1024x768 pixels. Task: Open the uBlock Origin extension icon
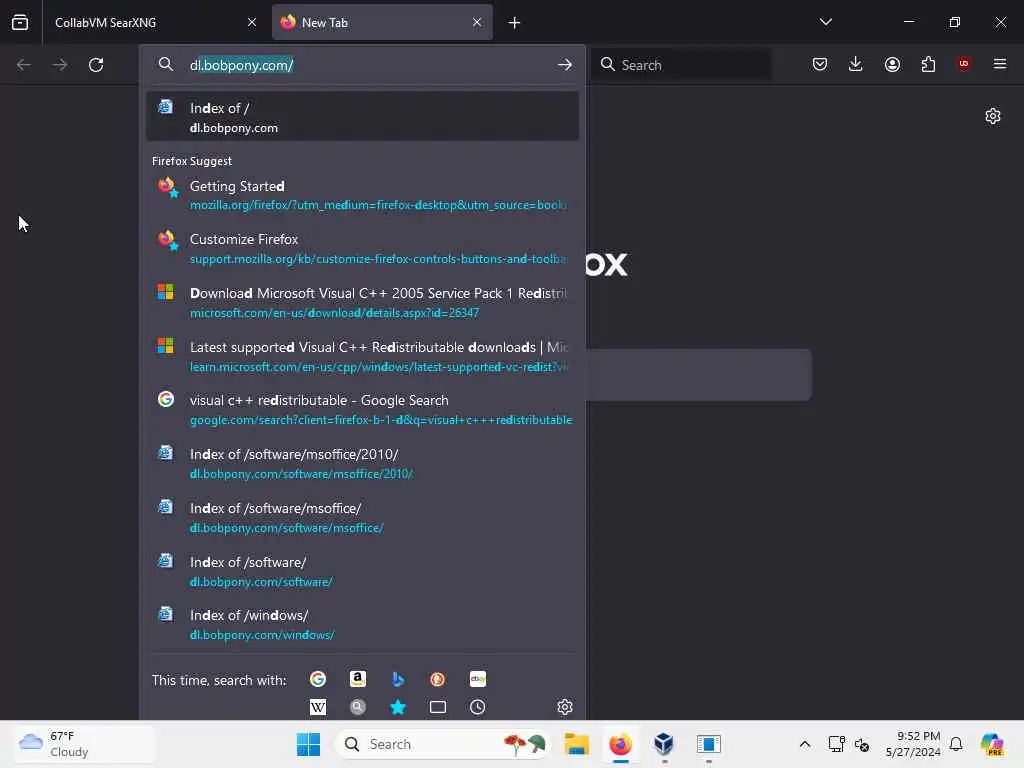coord(963,64)
